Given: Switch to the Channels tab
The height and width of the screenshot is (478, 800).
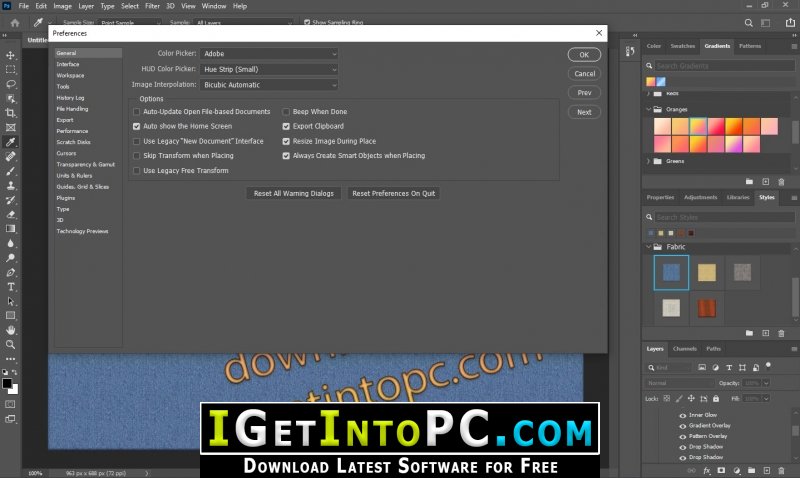Looking at the screenshot, I should pos(685,349).
